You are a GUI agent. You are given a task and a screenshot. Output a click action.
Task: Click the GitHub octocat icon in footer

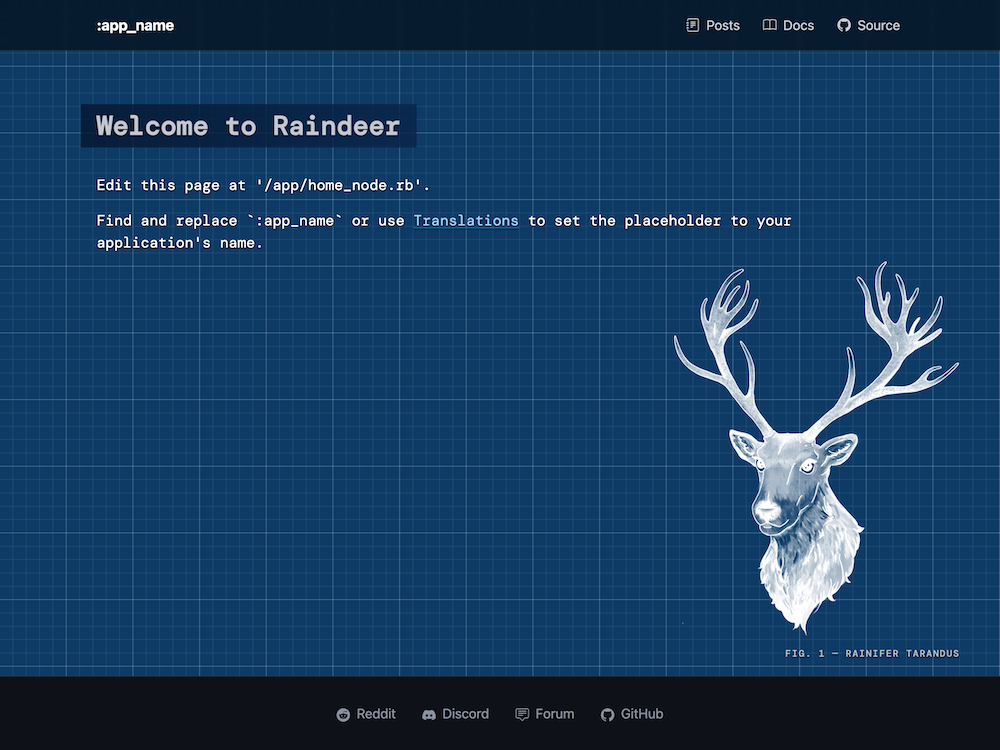point(607,715)
